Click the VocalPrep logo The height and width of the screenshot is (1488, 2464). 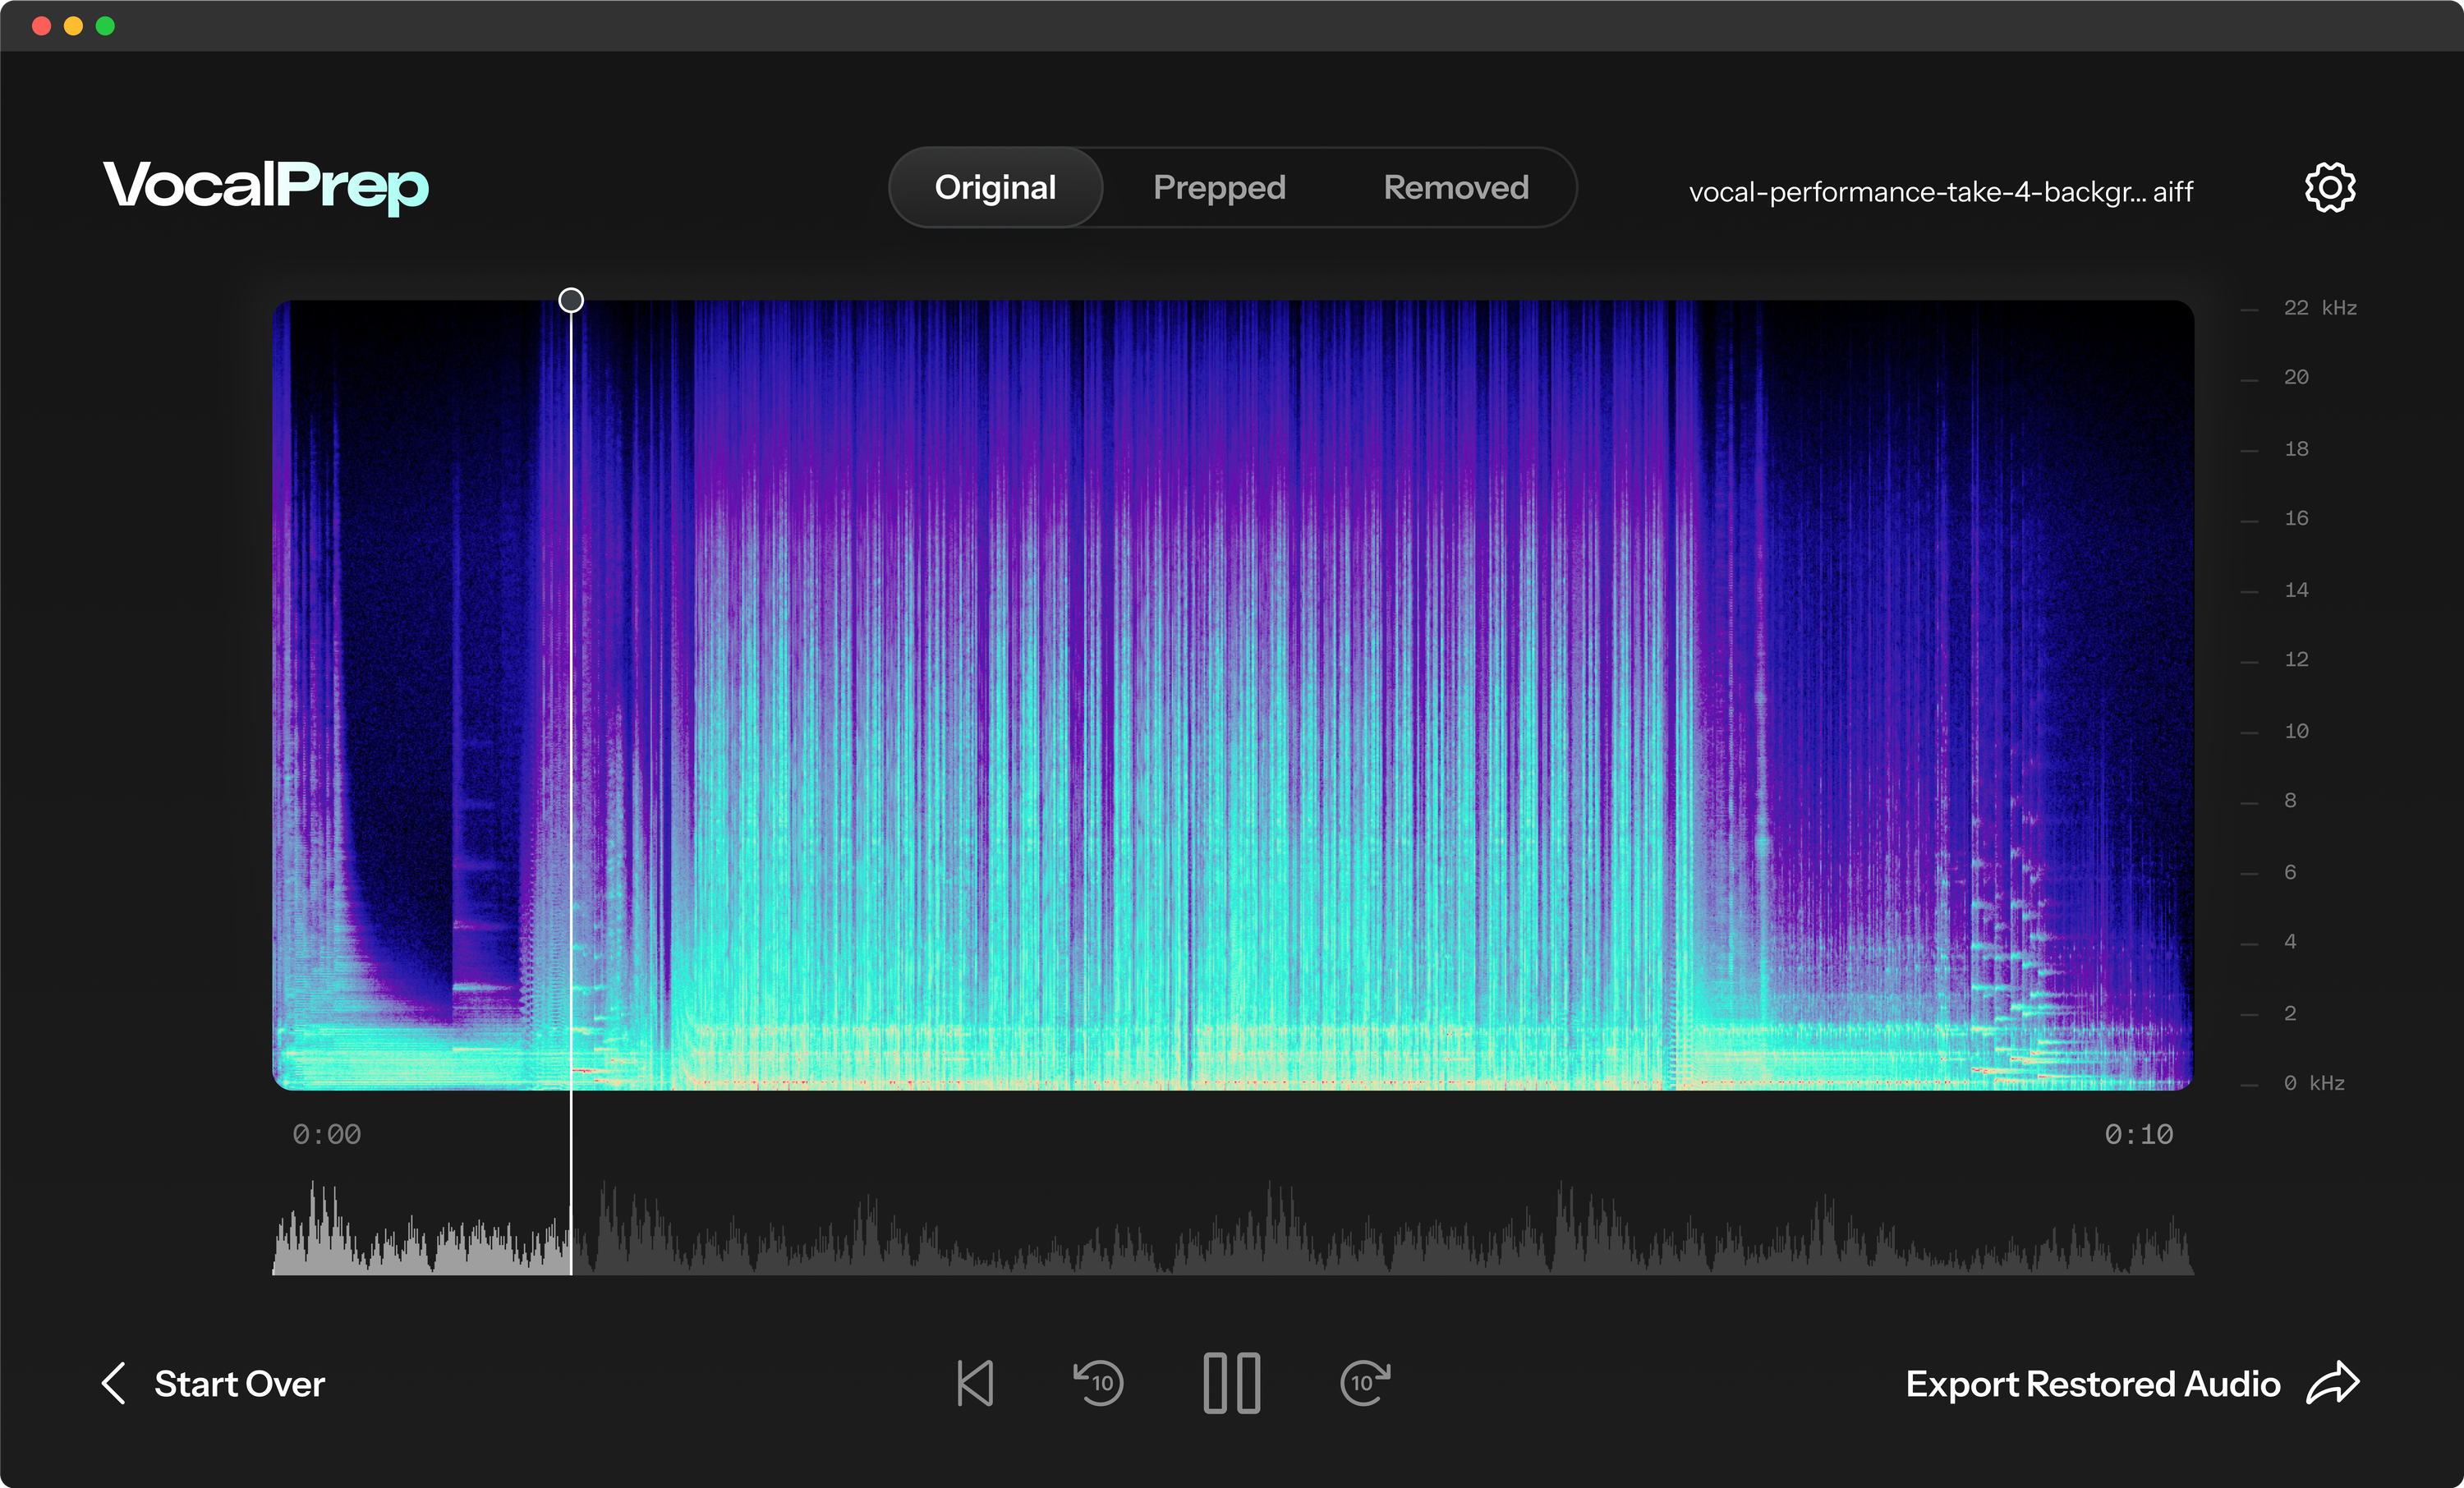pos(265,187)
